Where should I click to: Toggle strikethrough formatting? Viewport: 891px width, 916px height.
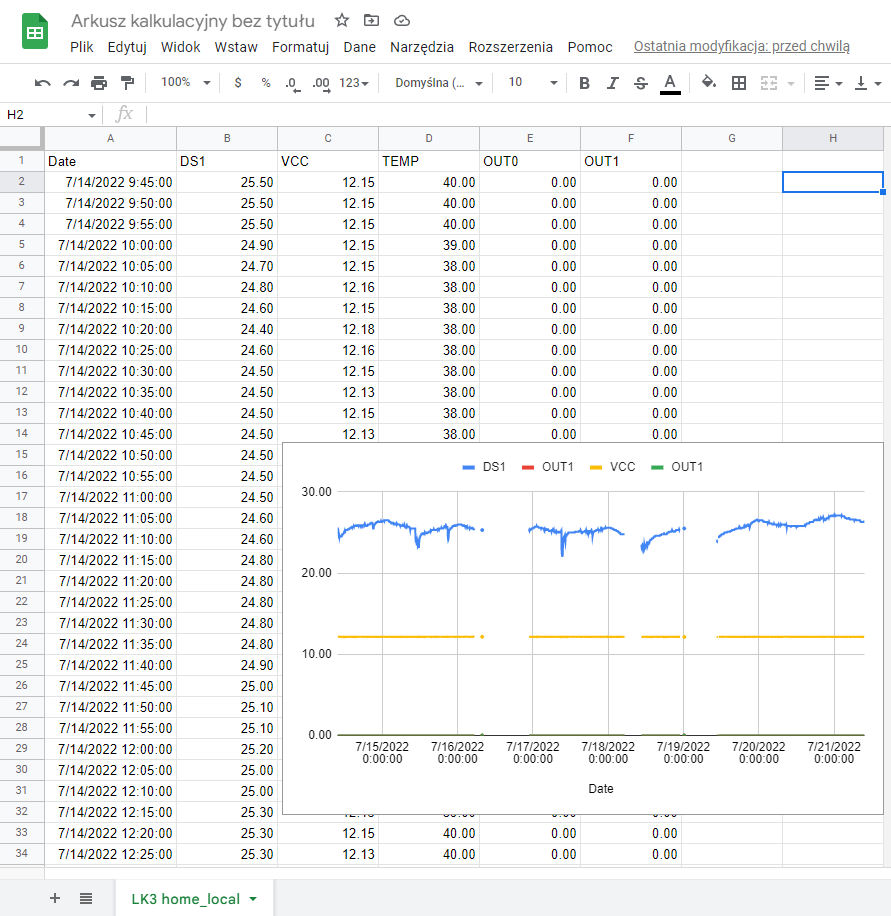[641, 83]
